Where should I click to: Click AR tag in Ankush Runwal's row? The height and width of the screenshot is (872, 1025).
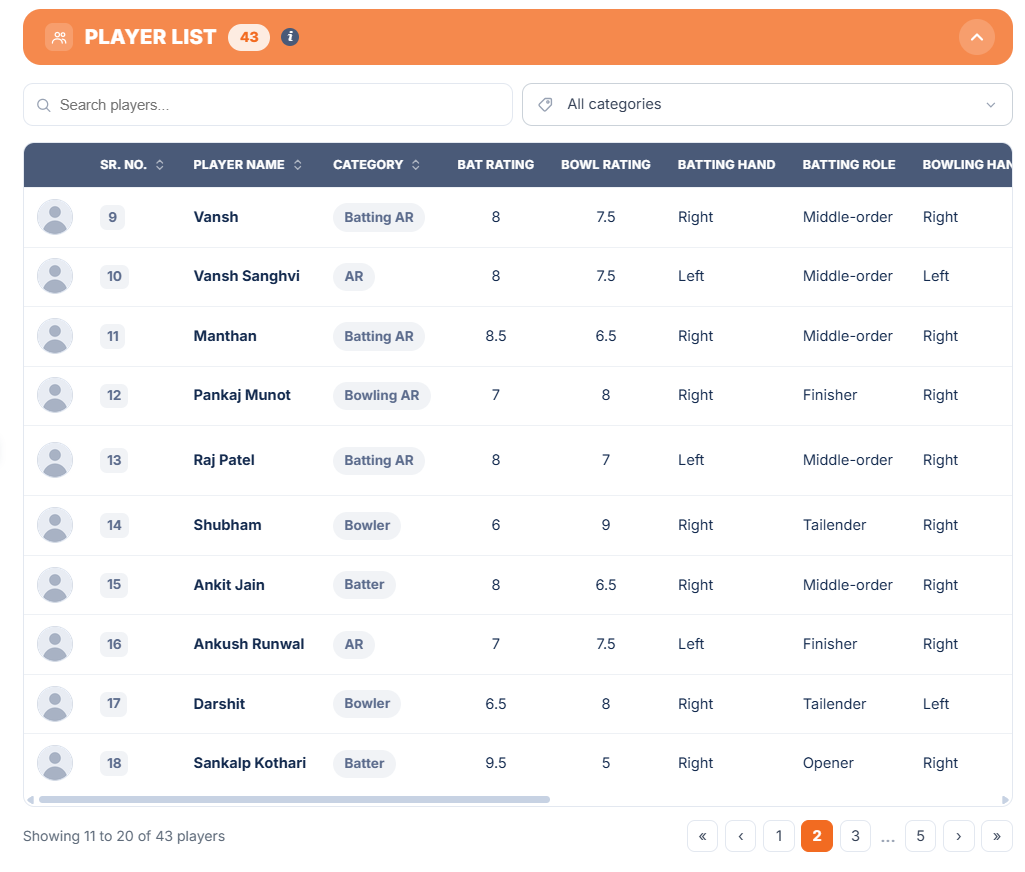point(354,644)
